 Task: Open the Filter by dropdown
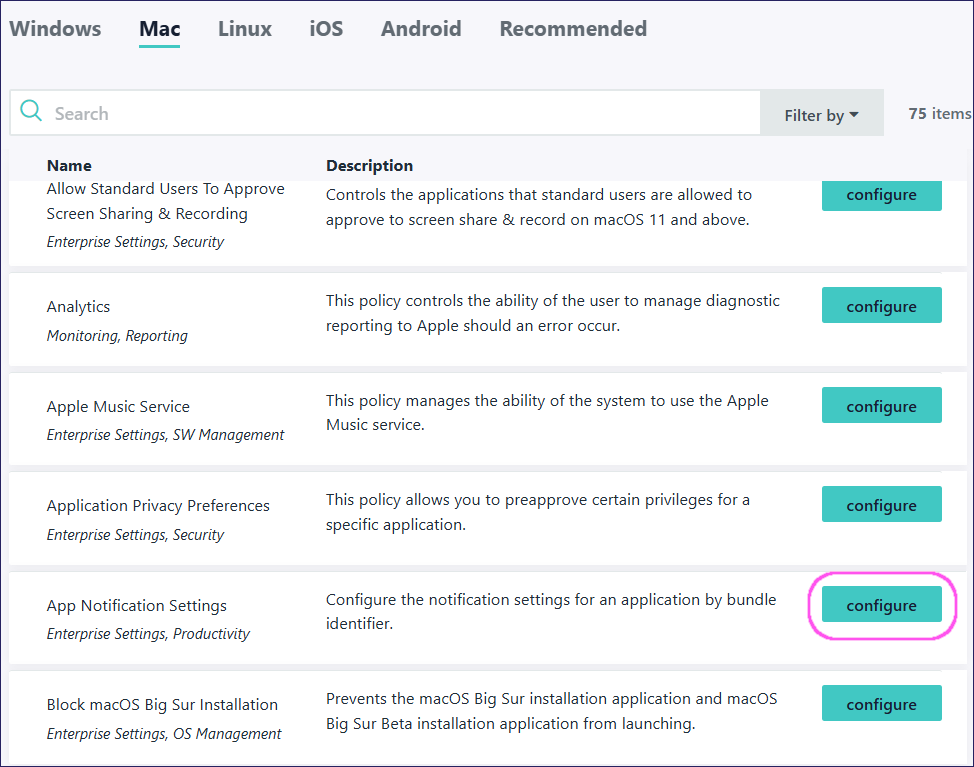click(821, 115)
